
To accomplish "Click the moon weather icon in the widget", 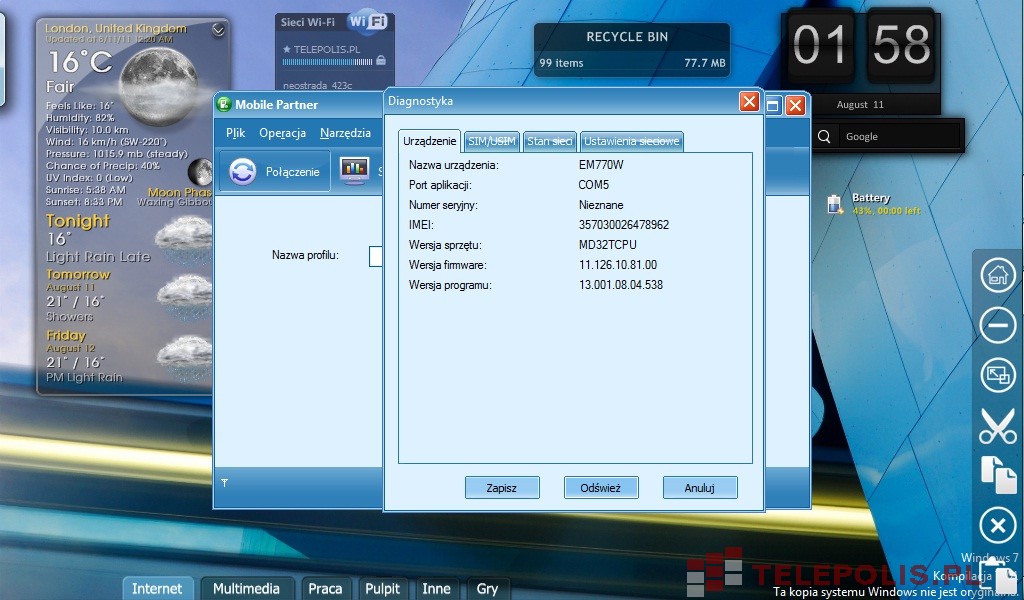I will [158, 85].
